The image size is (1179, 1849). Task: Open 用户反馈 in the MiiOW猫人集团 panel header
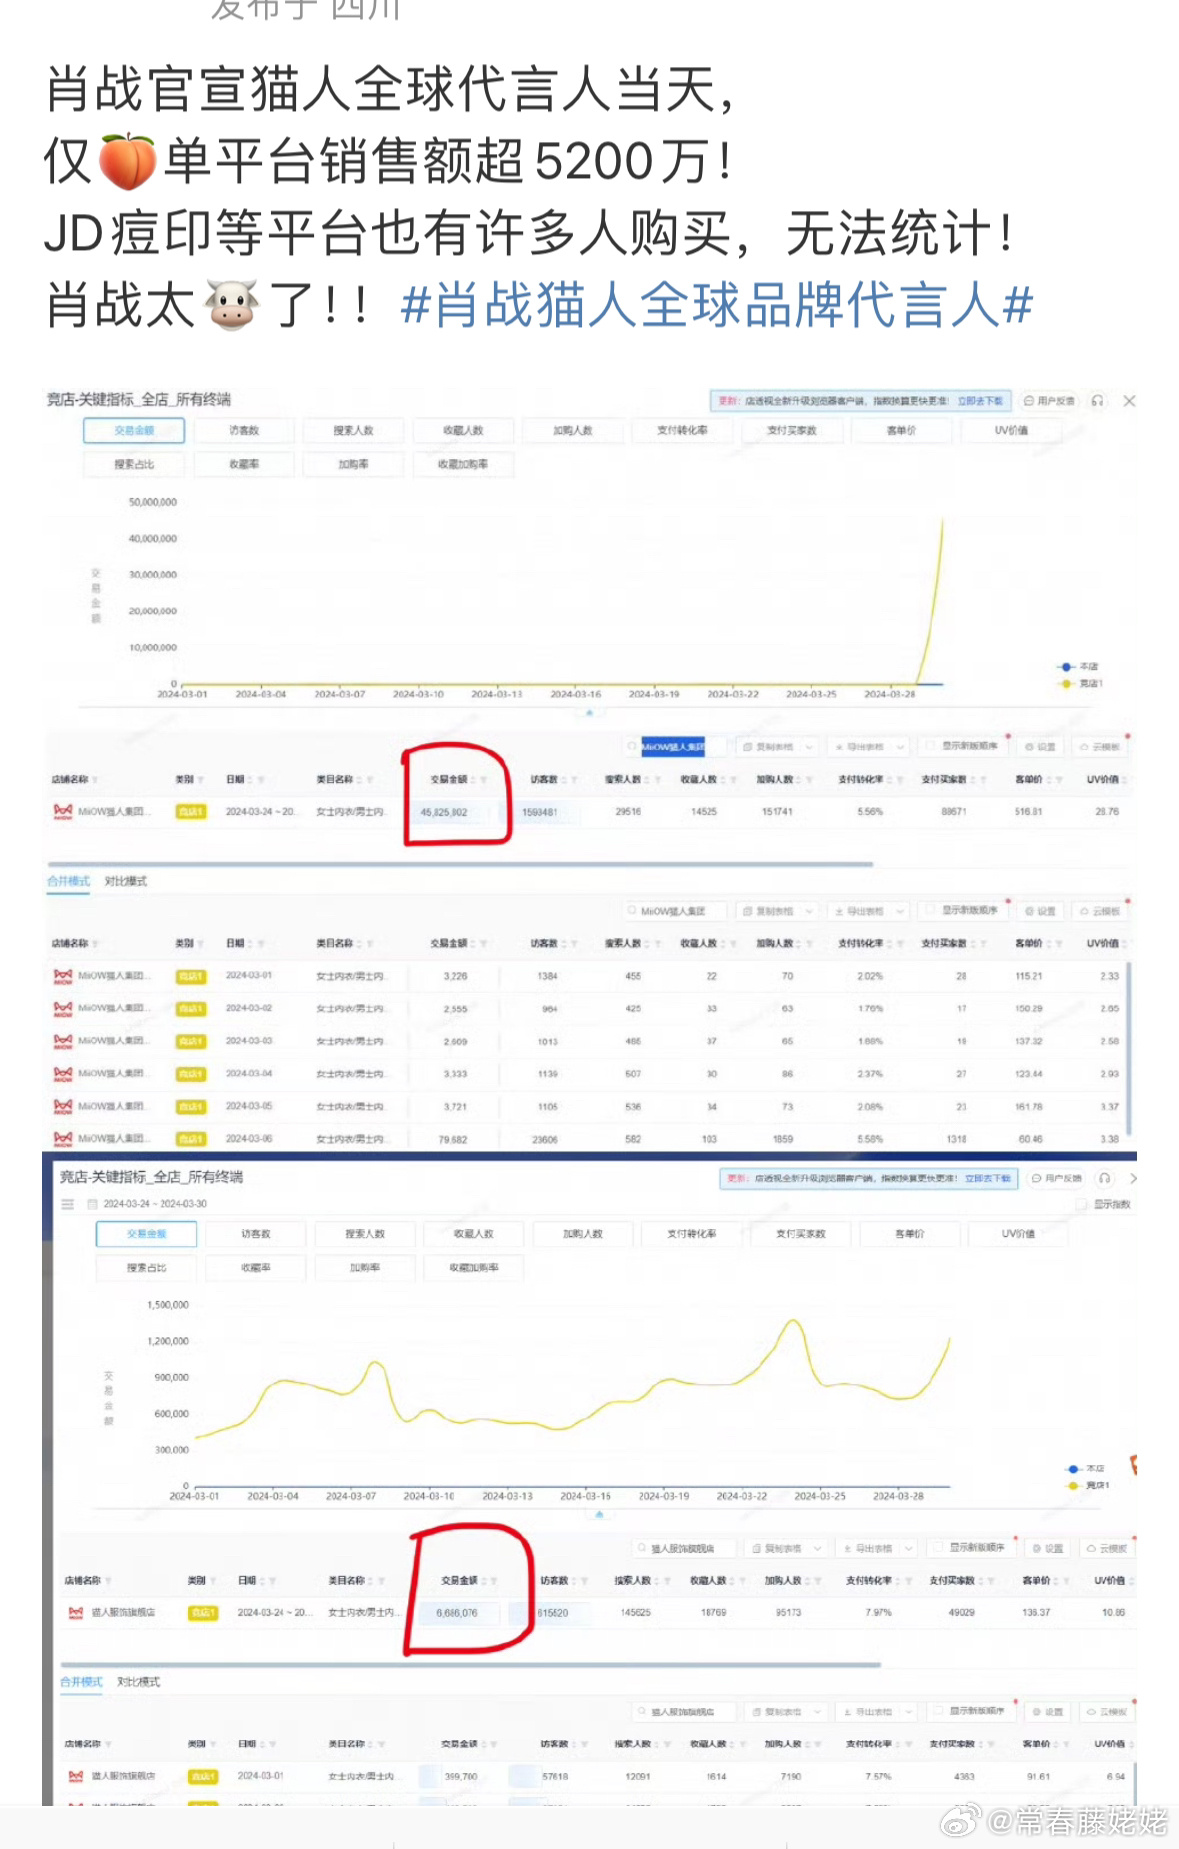click(1049, 401)
